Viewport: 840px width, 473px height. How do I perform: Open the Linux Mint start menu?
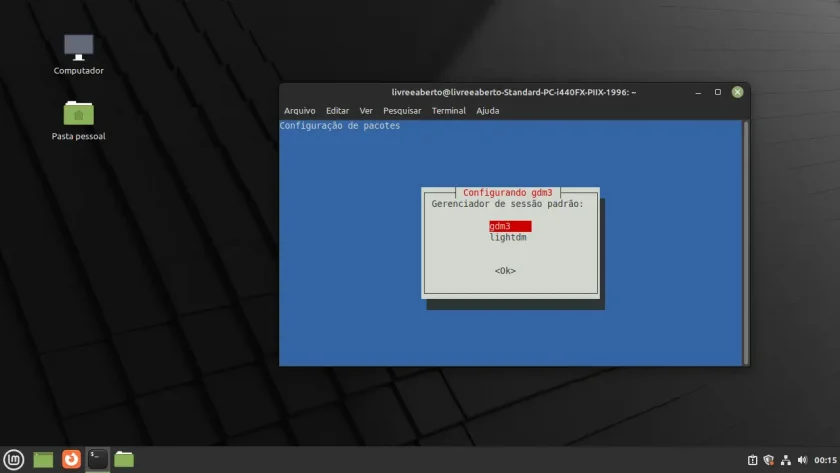point(13,460)
